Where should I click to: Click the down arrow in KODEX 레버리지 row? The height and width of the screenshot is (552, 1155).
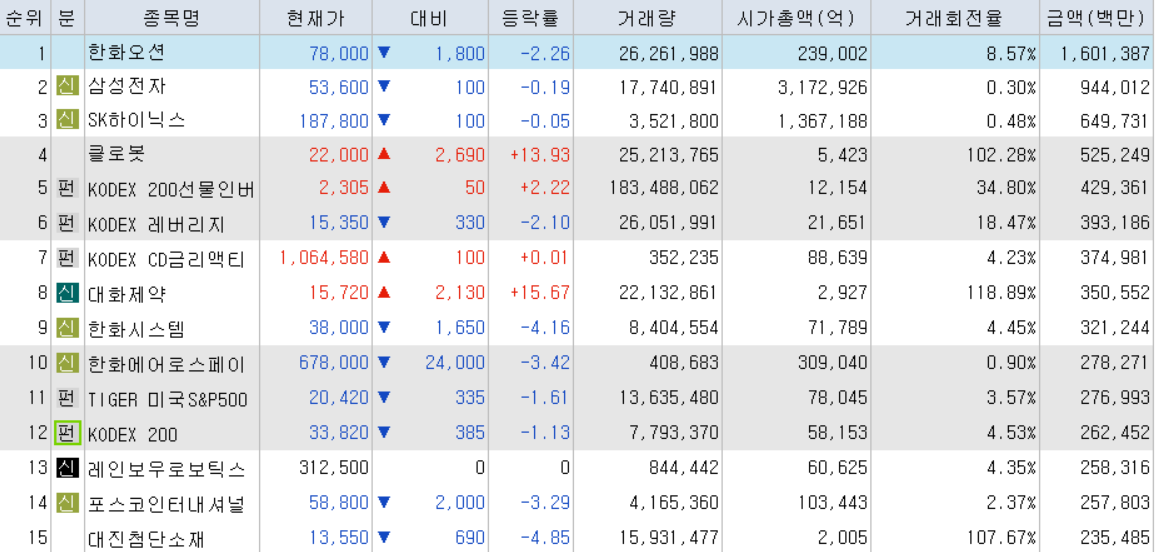tap(383, 223)
